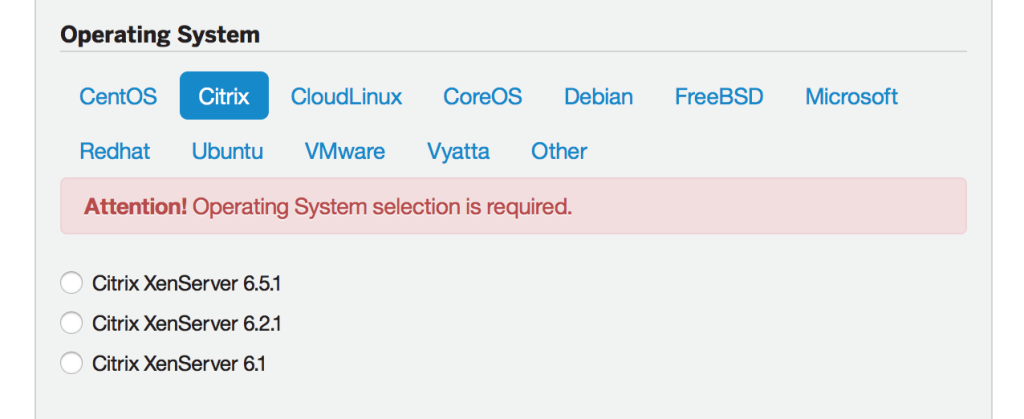The width and height of the screenshot is (1024, 419).
Task: Click the Citrix XenServer 6.2.1 text label
Action: 186,324
